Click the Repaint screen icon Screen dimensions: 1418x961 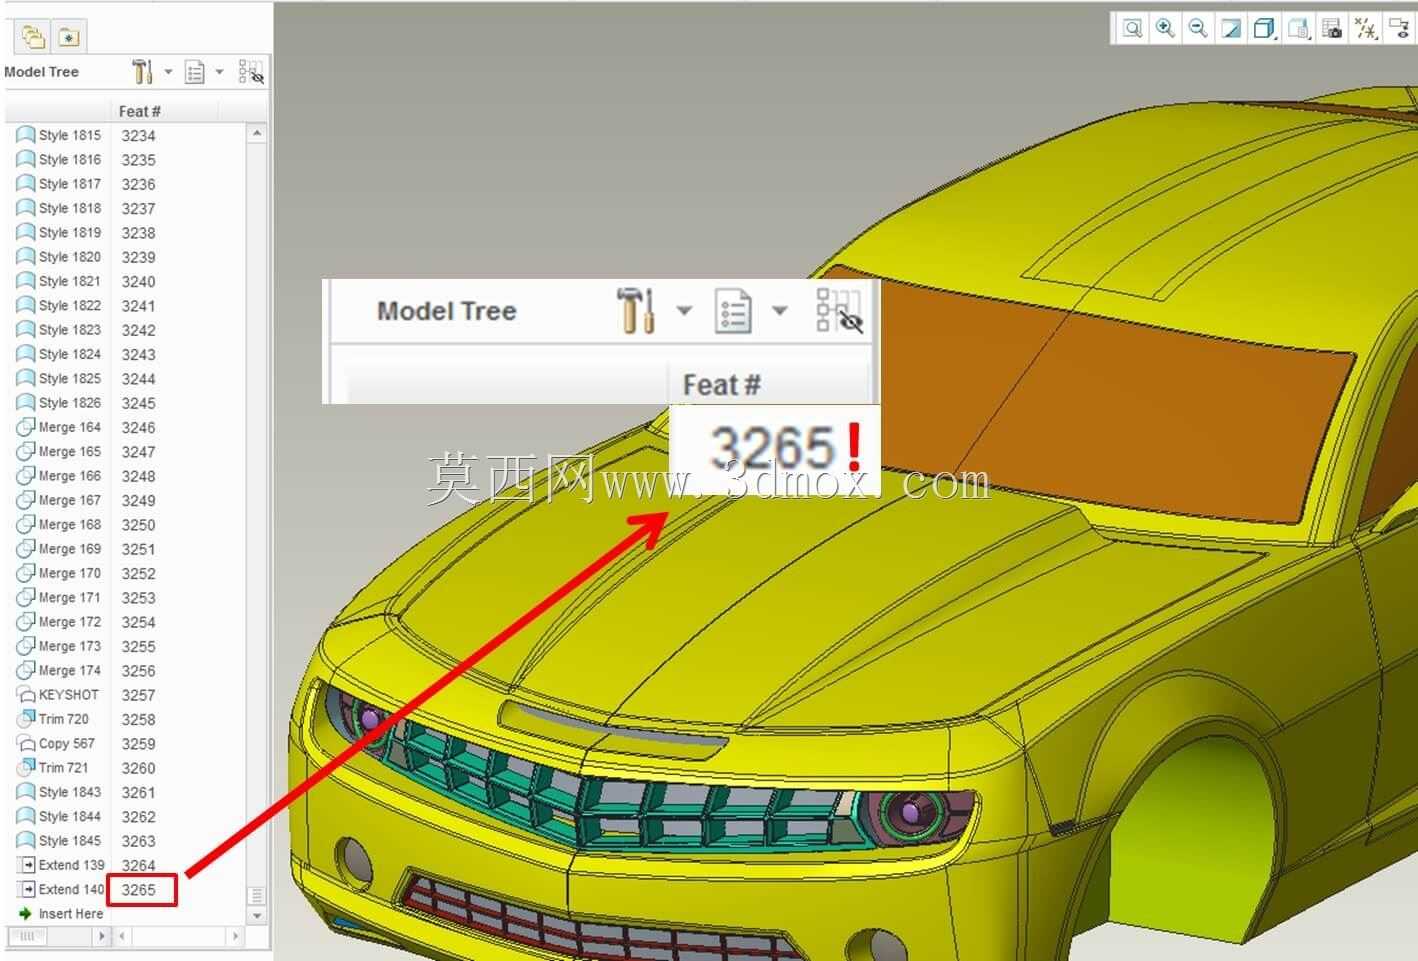1231,28
